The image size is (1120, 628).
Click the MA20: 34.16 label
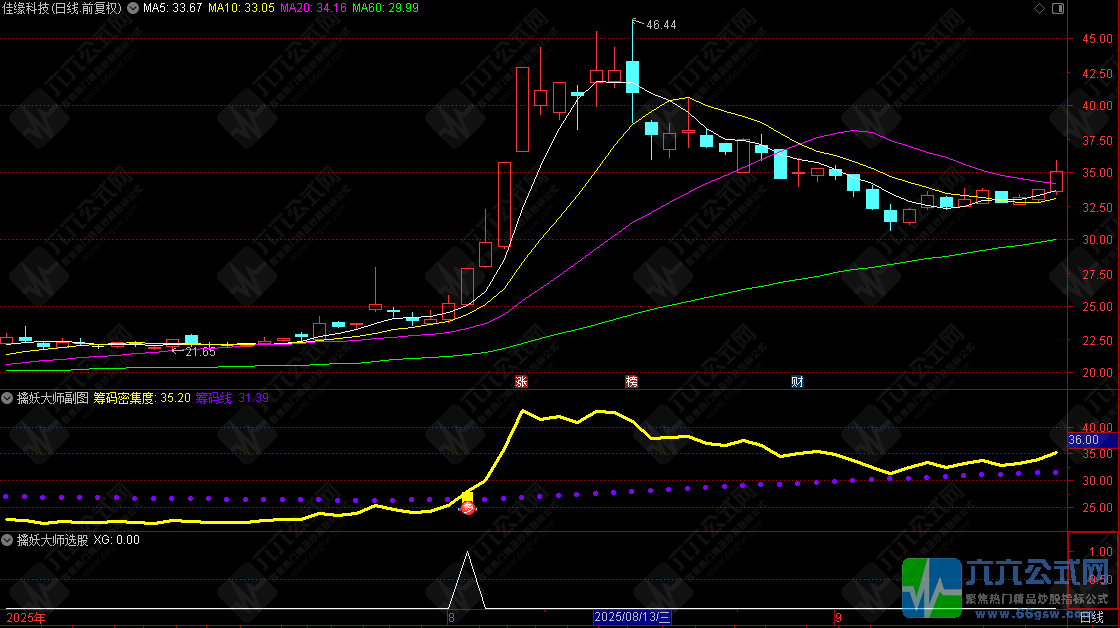(314, 8)
